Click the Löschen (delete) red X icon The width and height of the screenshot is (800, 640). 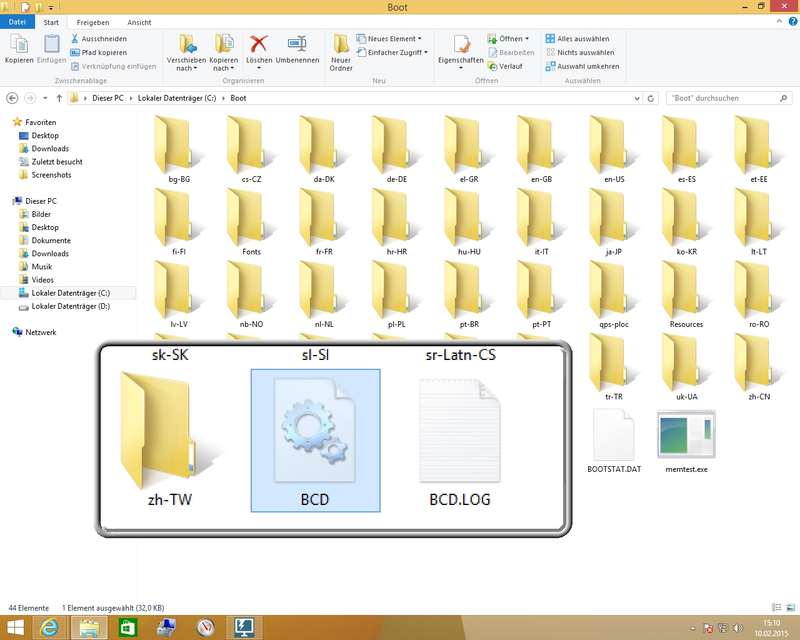[x=259, y=44]
